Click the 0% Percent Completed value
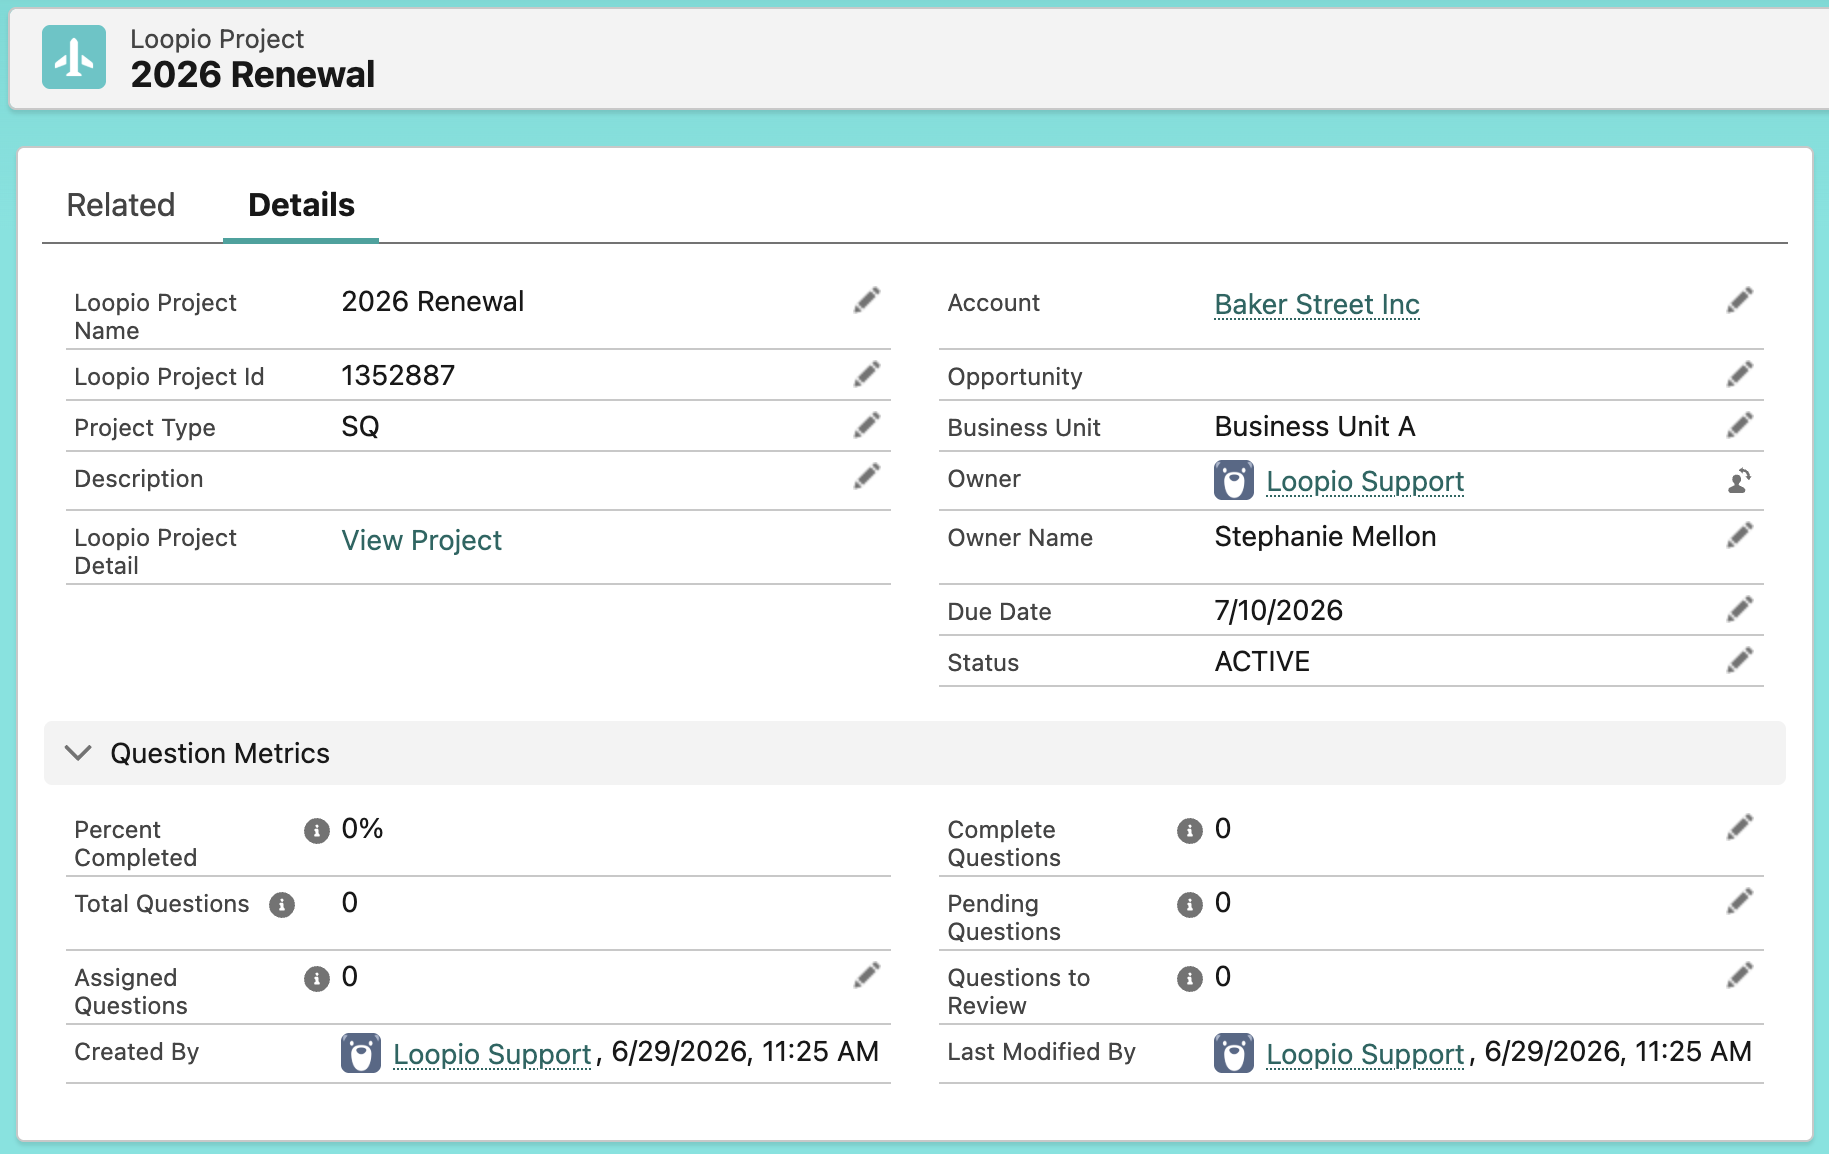The image size is (1829, 1154). 362,828
